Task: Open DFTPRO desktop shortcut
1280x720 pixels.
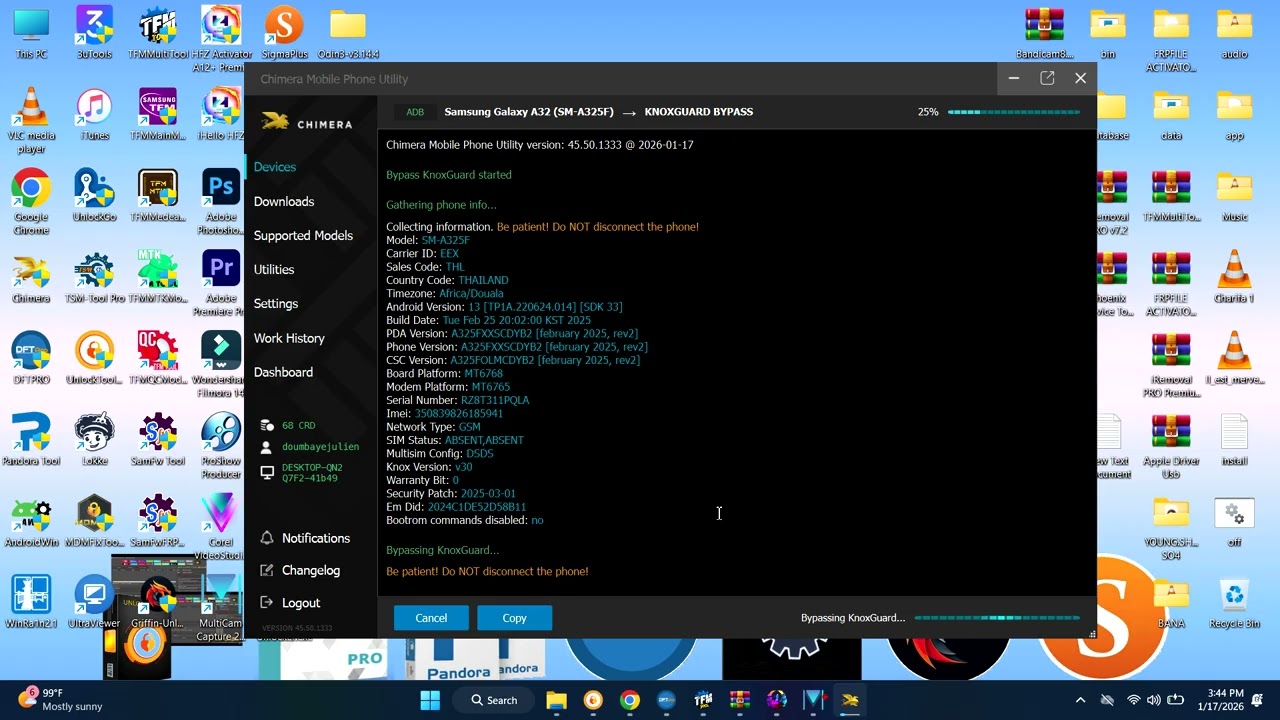Action: point(31,358)
